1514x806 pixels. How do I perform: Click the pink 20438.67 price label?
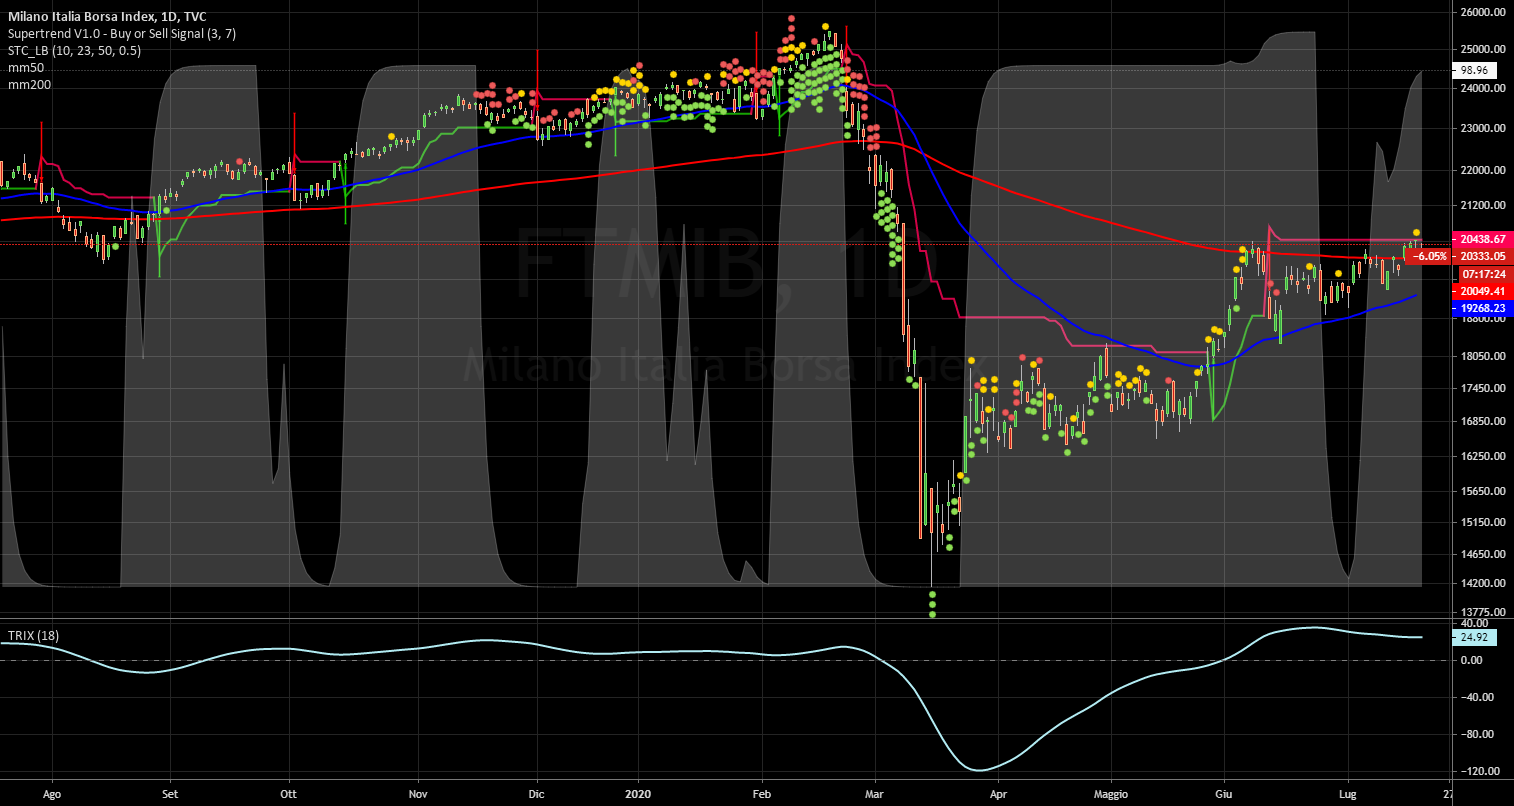point(1482,240)
